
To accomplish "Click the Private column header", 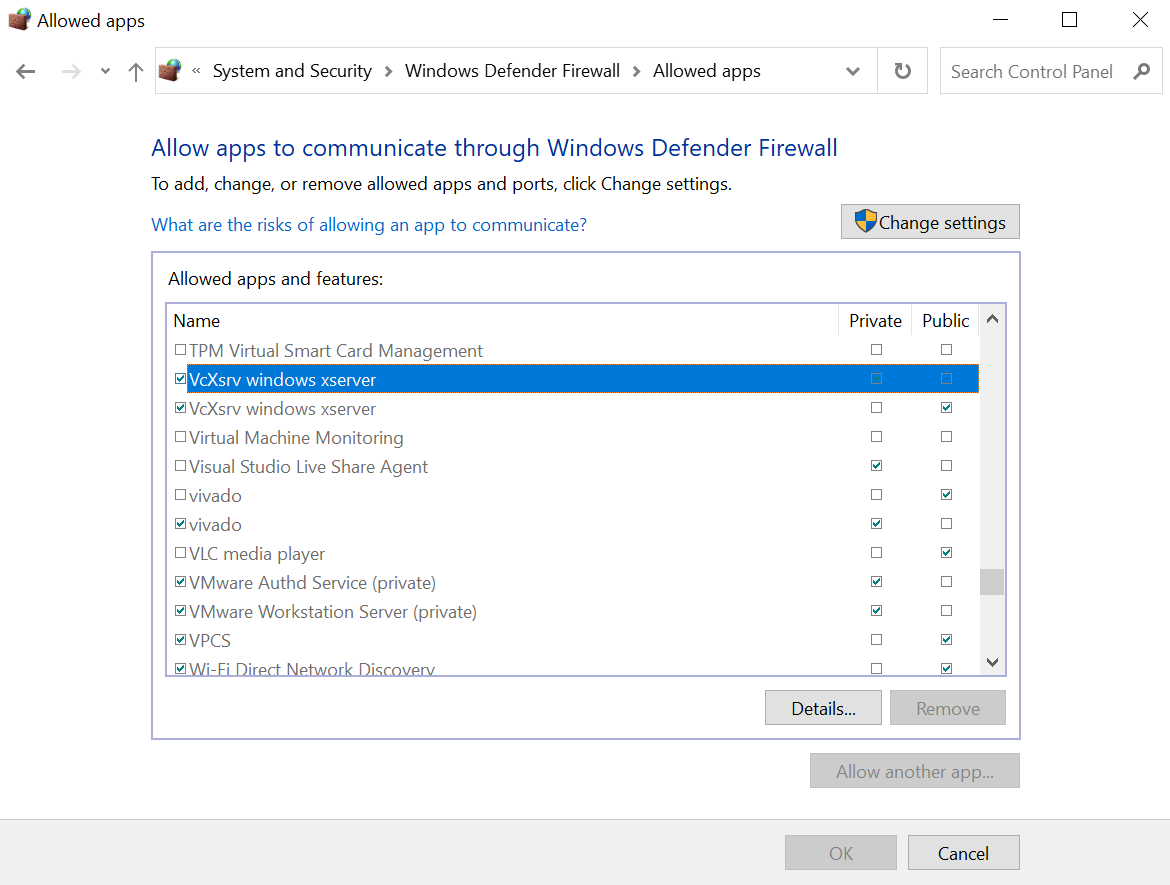I will point(875,320).
